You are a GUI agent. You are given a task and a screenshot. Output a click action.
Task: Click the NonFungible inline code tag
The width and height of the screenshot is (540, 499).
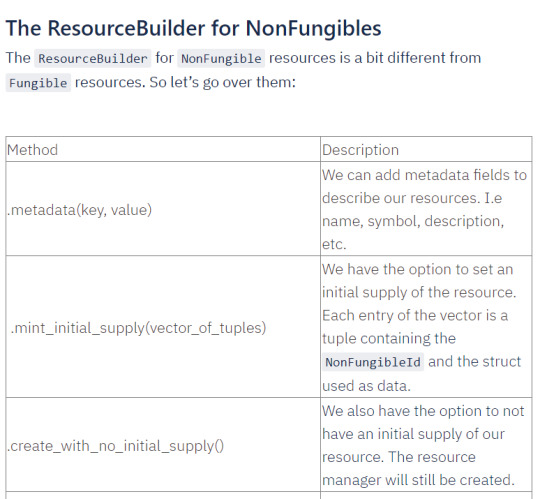point(221,58)
